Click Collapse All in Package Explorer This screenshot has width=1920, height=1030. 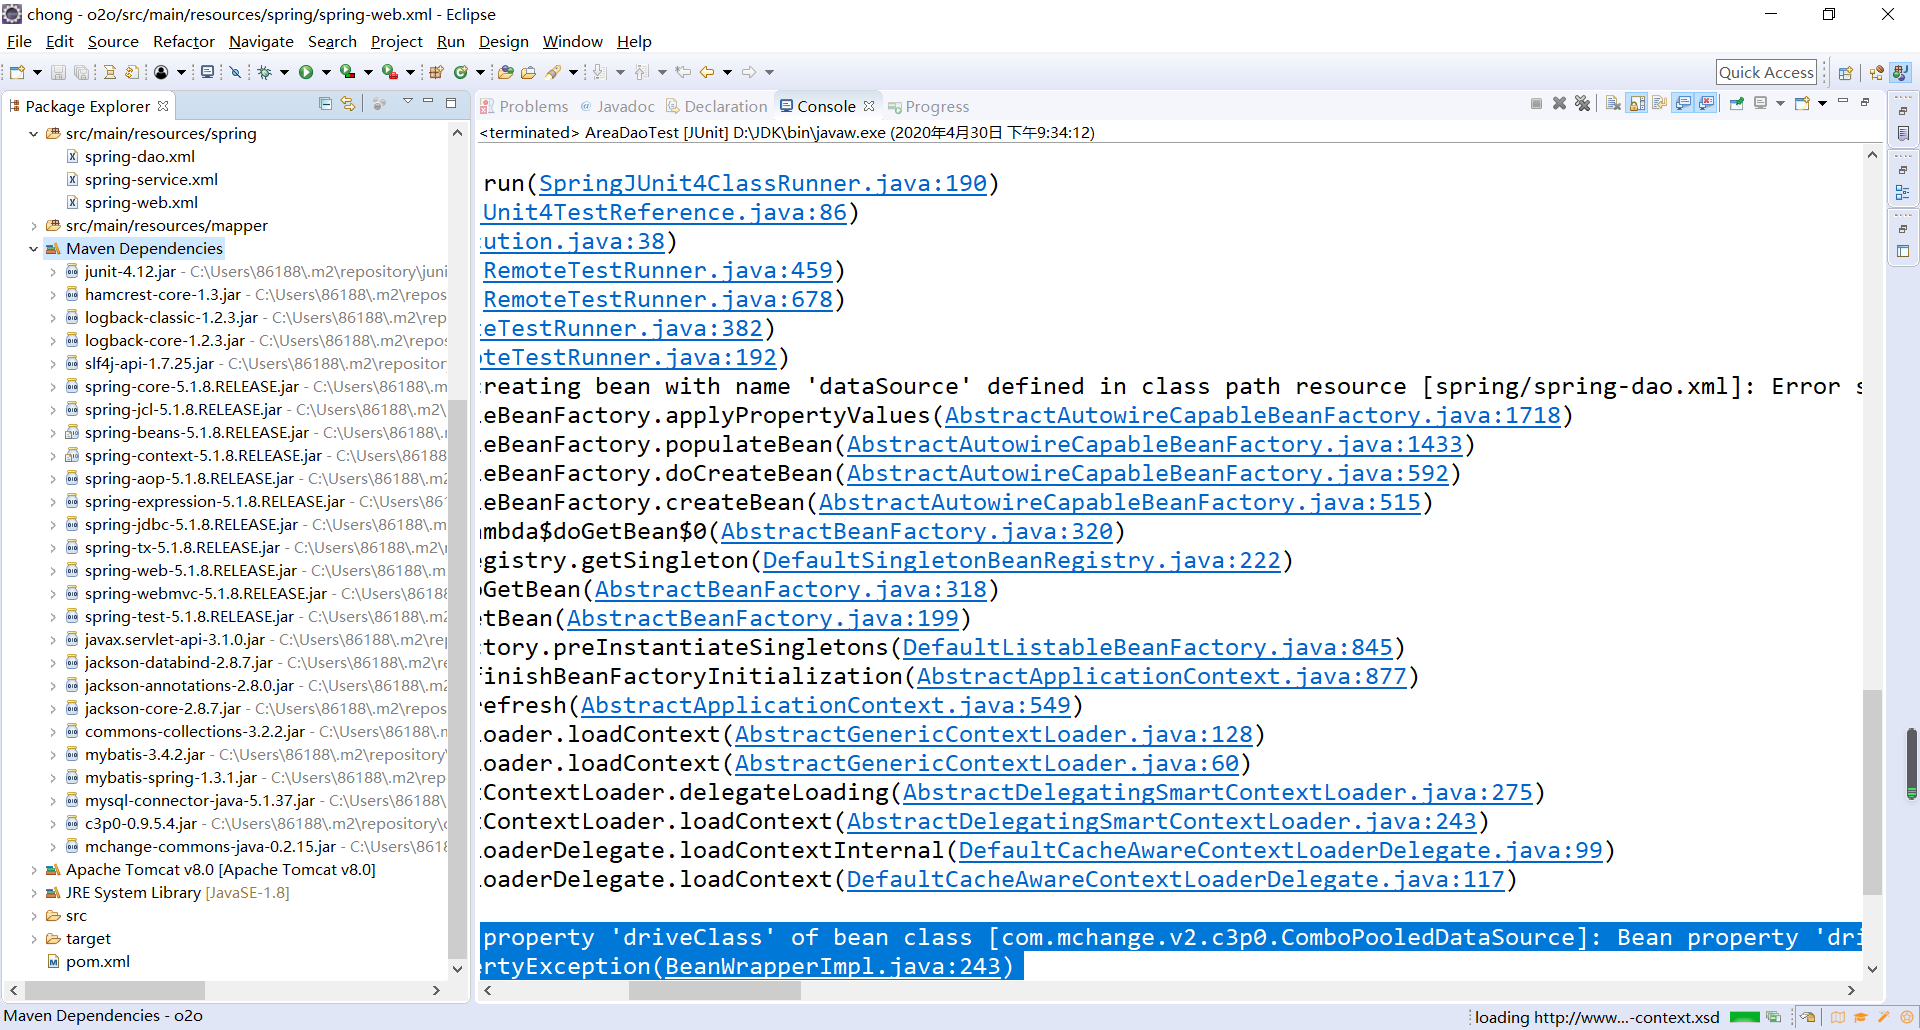(x=325, y=103)
